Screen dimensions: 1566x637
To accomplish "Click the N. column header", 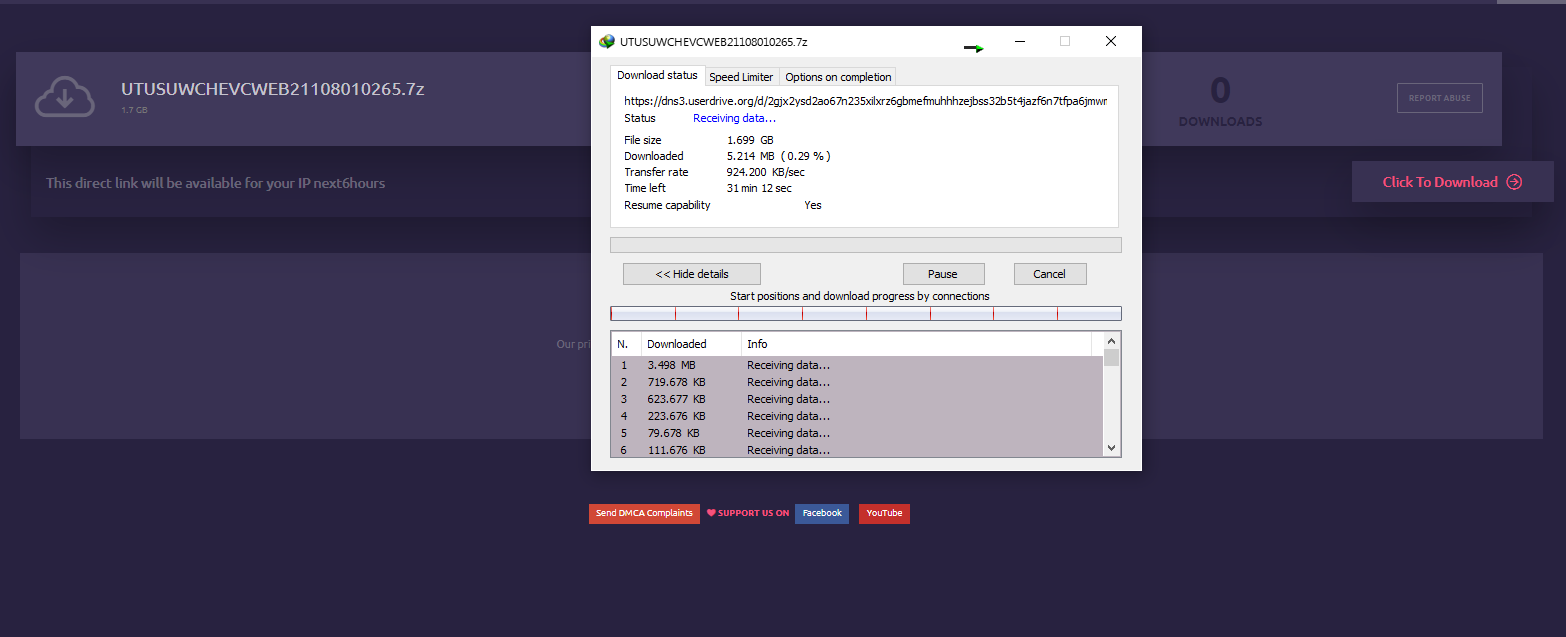I will (x=626, y=344).
